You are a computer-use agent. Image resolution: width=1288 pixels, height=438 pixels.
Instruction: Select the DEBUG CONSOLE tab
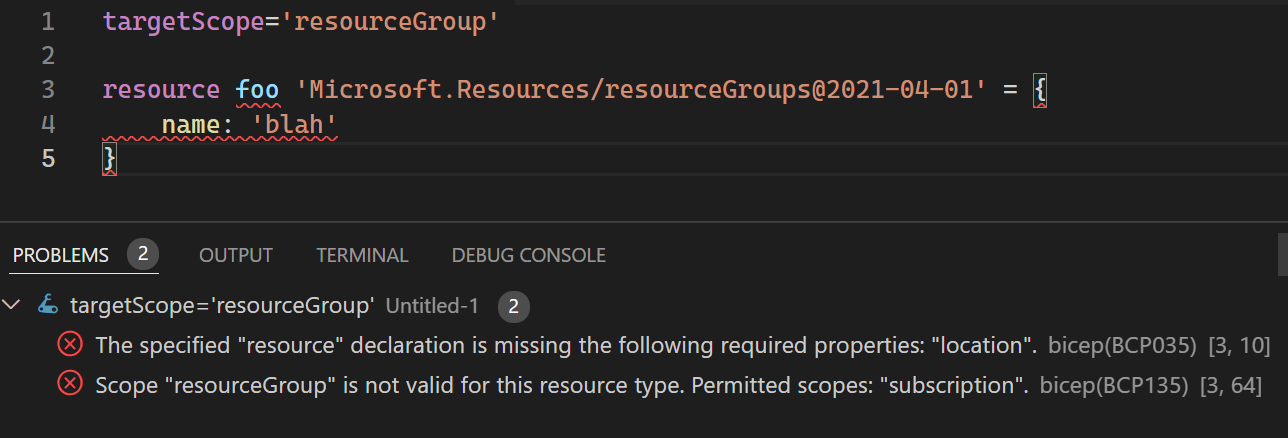pyautogui.click(x=528, y=255)
